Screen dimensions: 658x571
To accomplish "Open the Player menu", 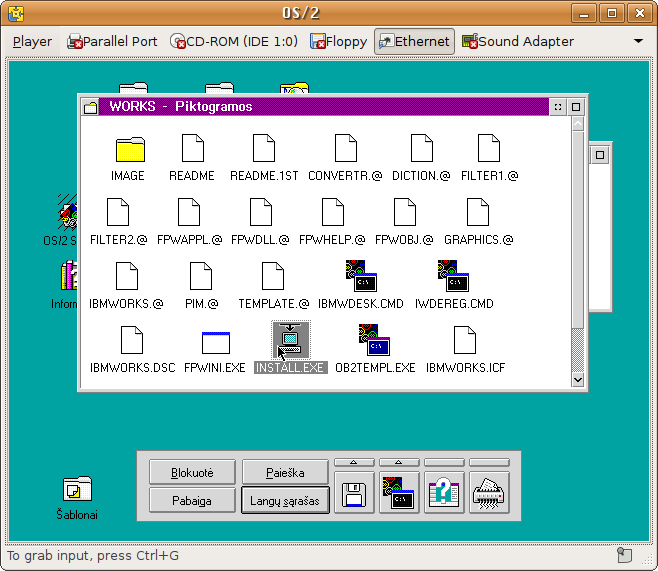I will click(x=32, y=42).
